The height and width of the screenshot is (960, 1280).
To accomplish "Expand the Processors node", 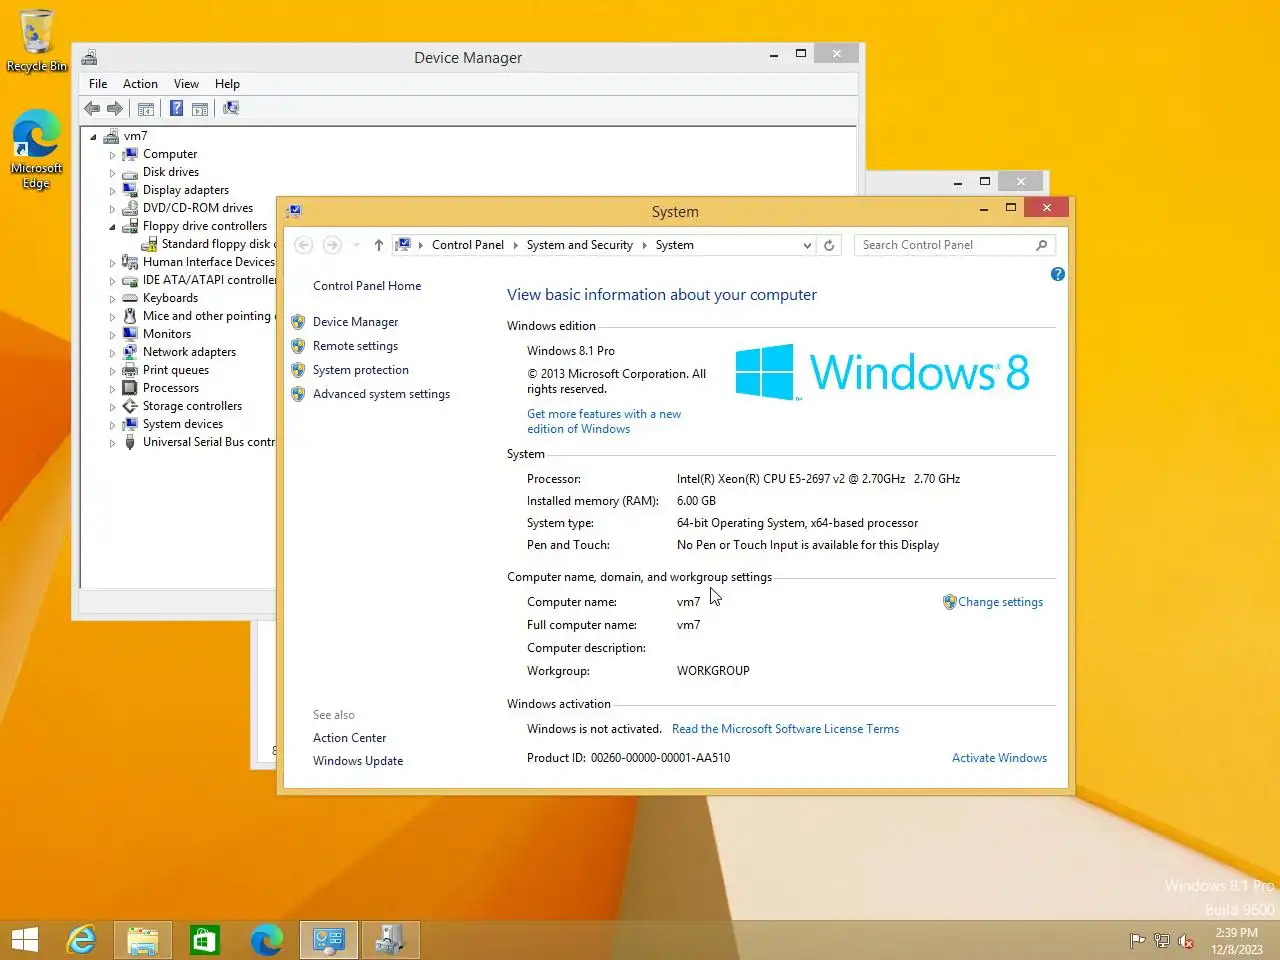I will (113, 389).
